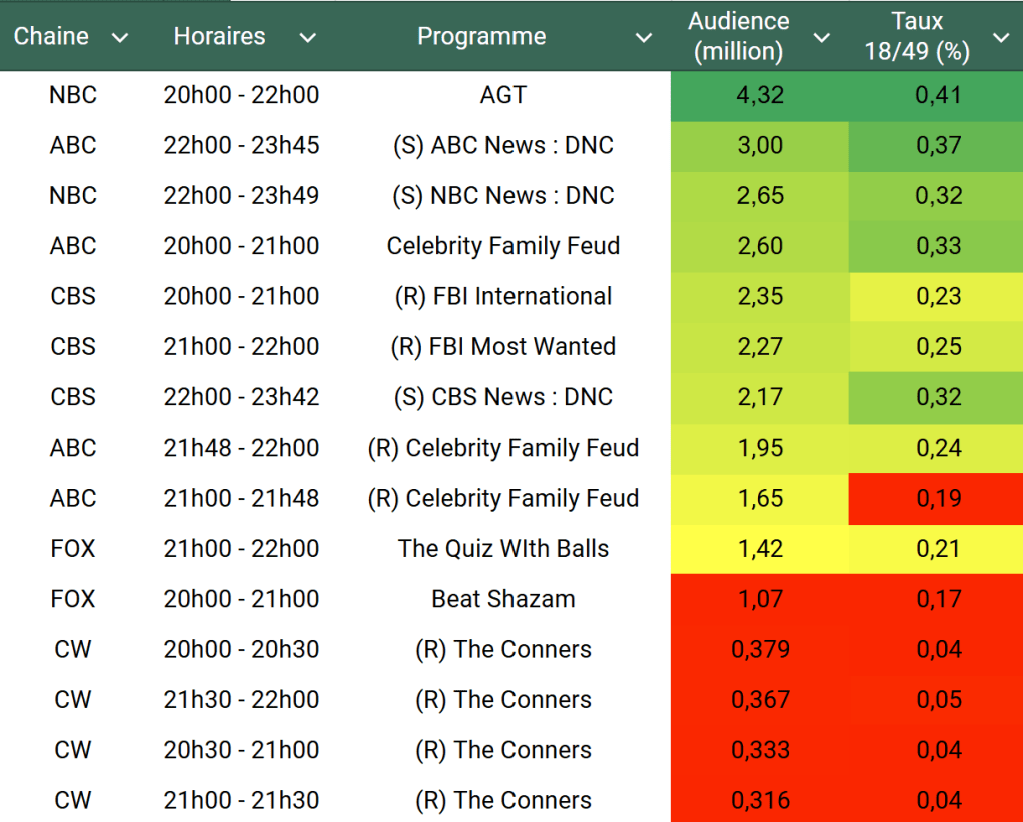This screenshot has height=822, width=1023.
Task: Select the (S) CBS News : DNC cell
Action: coord(503,397)
